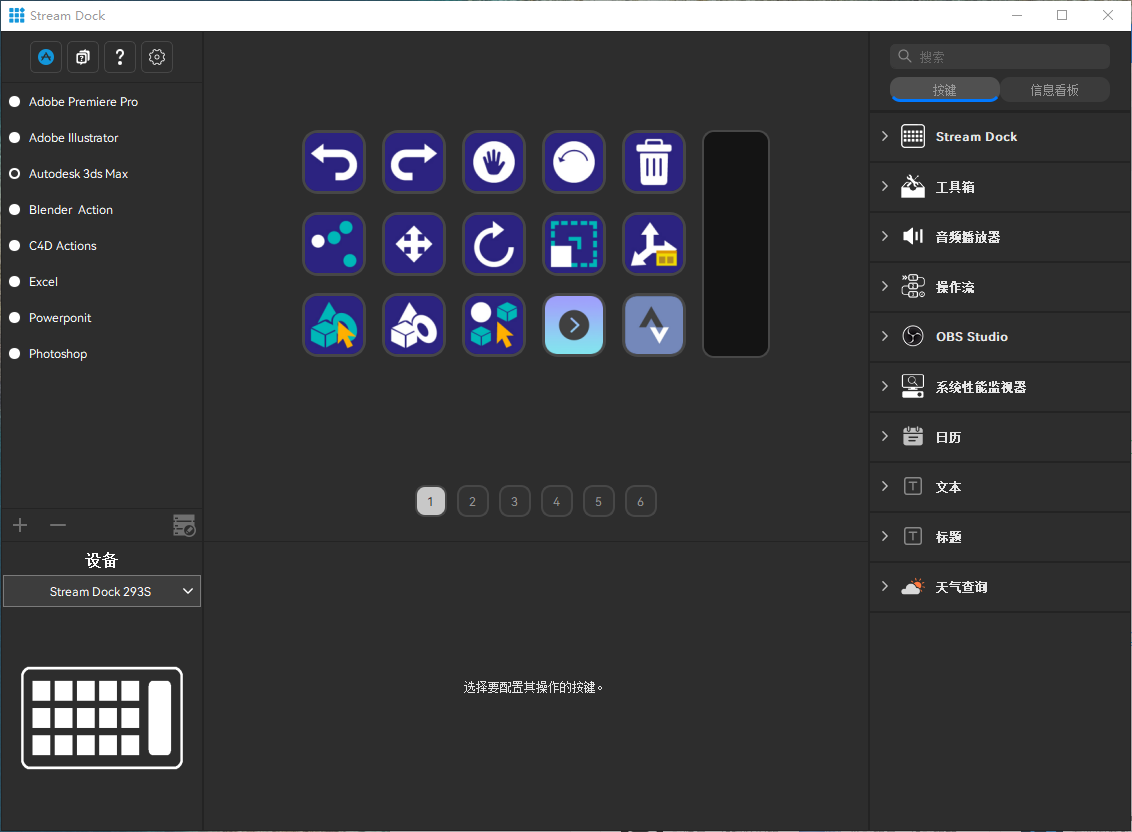This screenshot has height=832, width=1132.
Task: Click the 搜索 search field
Action: tap(1000, 56)
